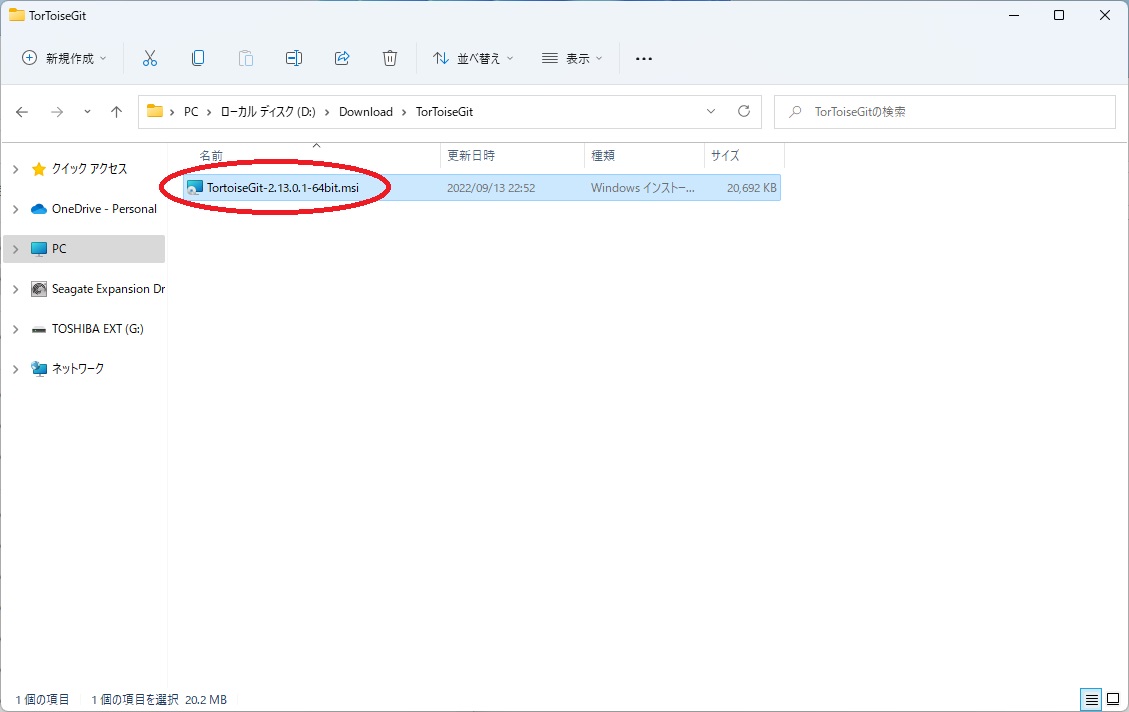
Task: Click the msi installer file icon
Action: tap(194, 188)
